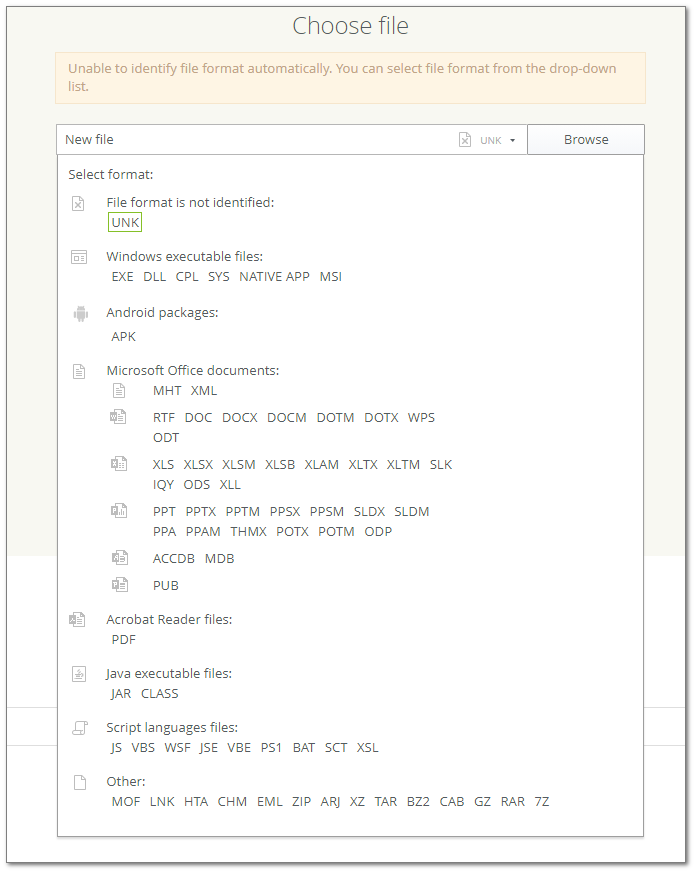Click the Android packages robot icon
This screenshot has height=873, width=696.
[81, 314]
